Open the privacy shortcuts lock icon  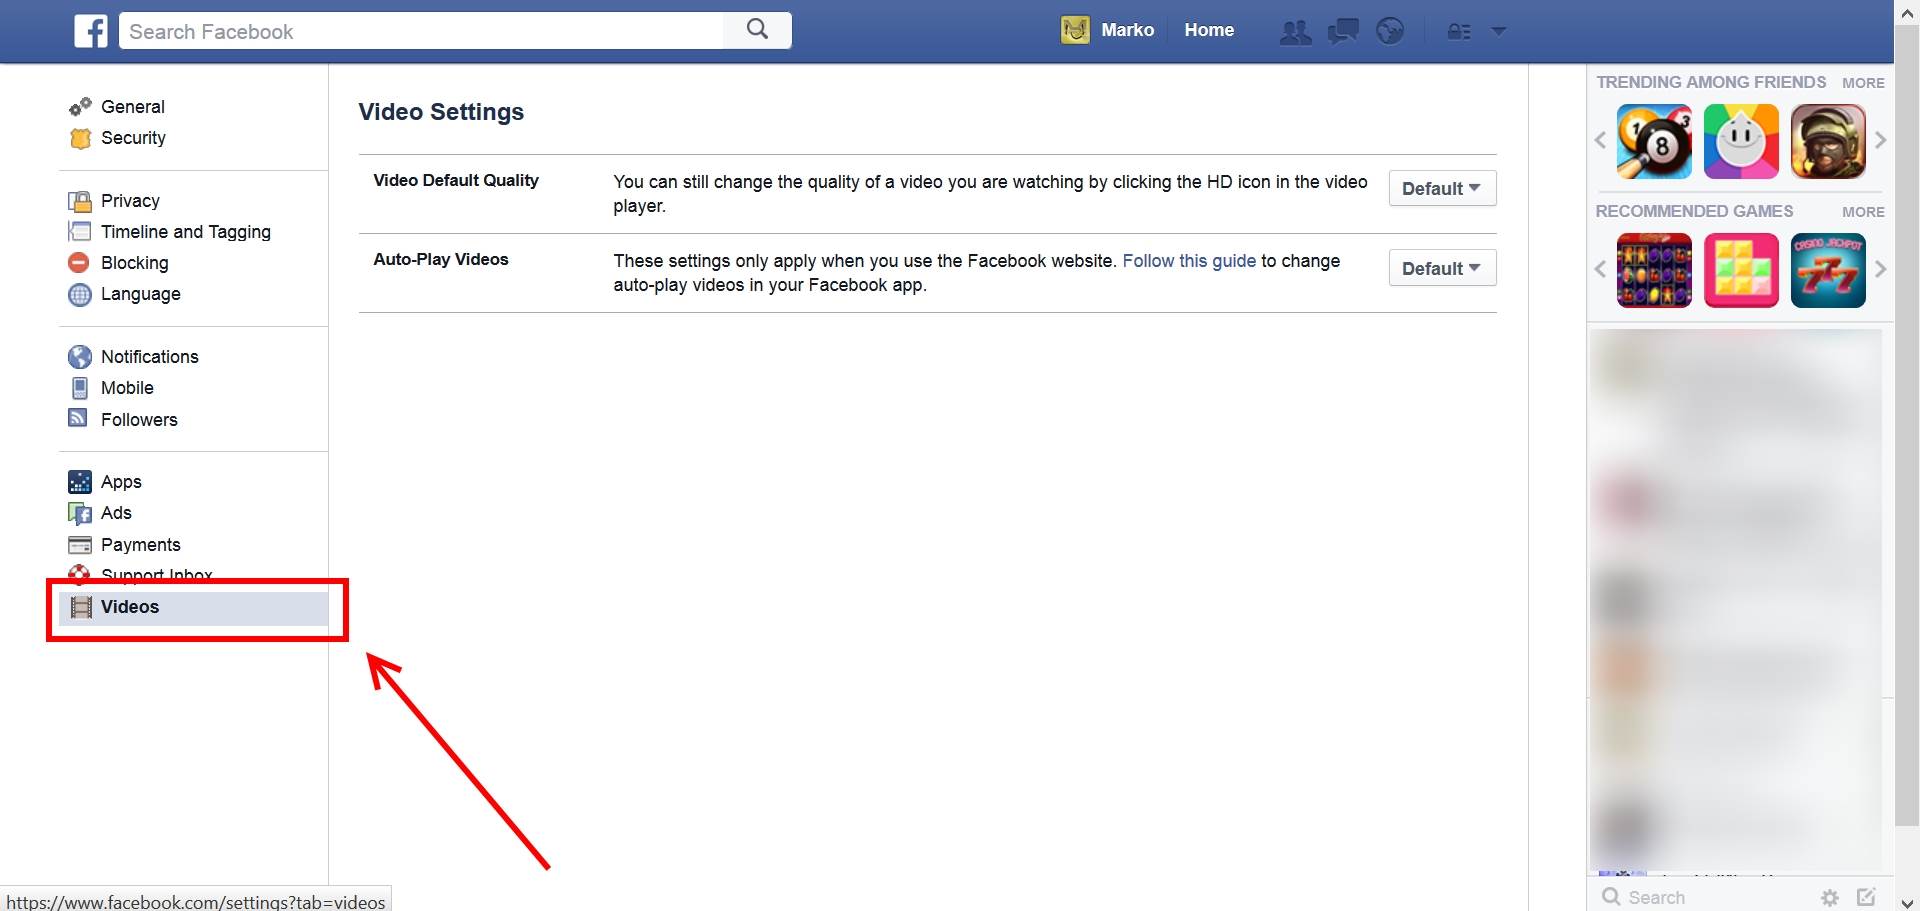coord(1458,32)
